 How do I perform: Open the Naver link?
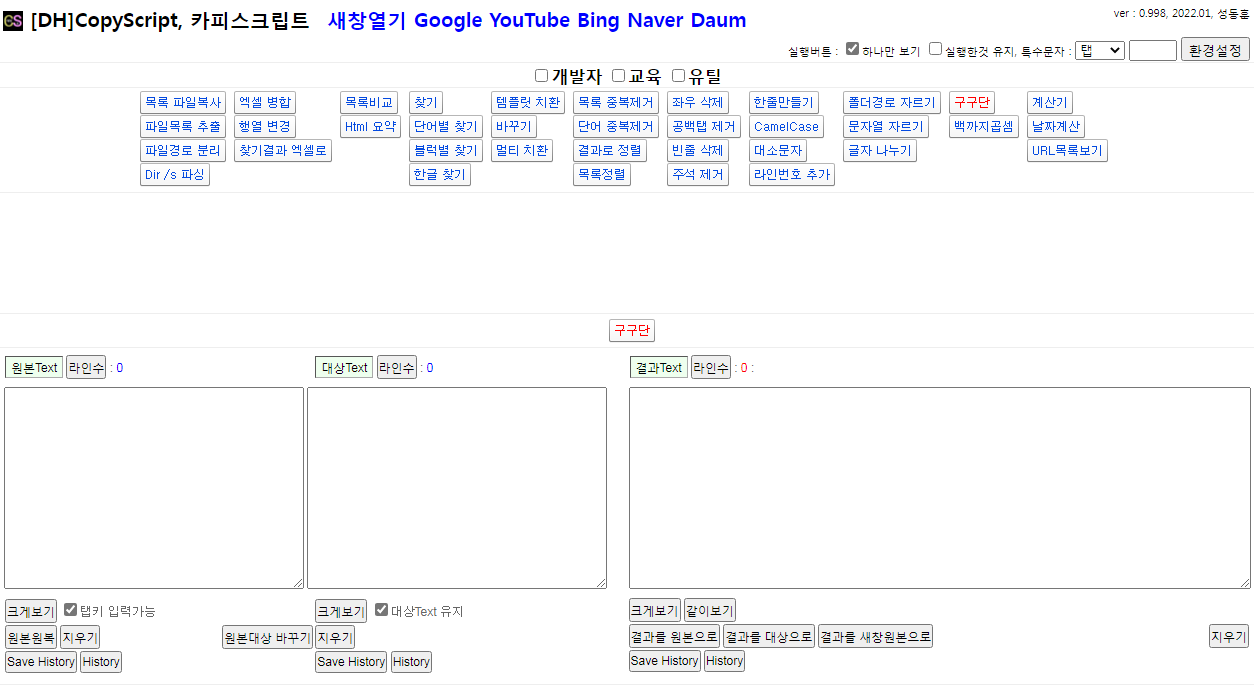656,21
